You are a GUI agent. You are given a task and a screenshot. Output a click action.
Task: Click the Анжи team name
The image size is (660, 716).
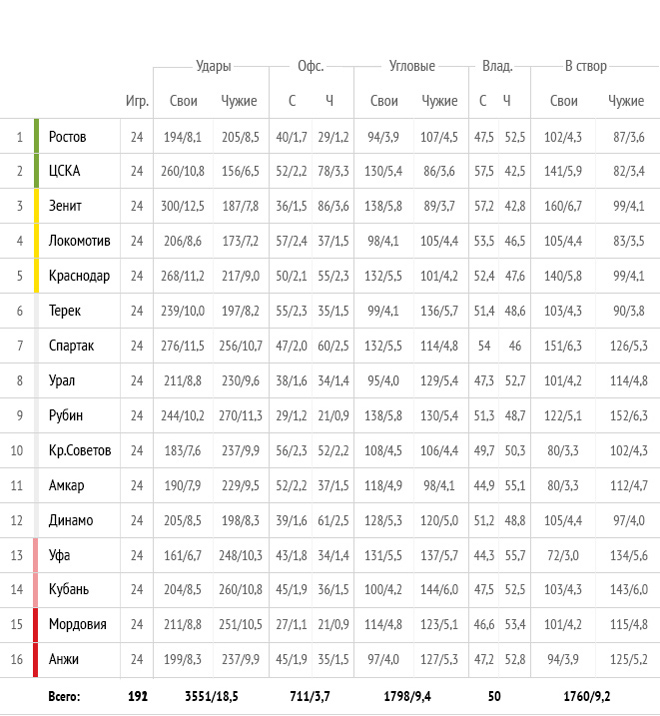click(x=64, y=660)
